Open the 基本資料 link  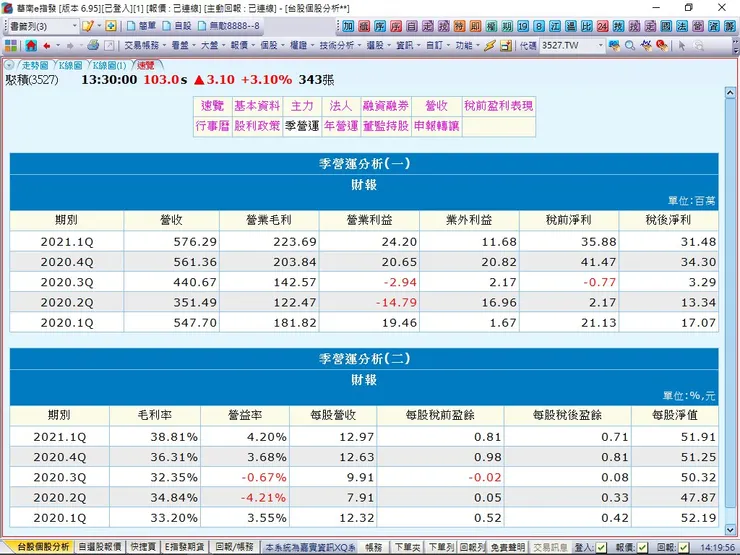(257, 106)
